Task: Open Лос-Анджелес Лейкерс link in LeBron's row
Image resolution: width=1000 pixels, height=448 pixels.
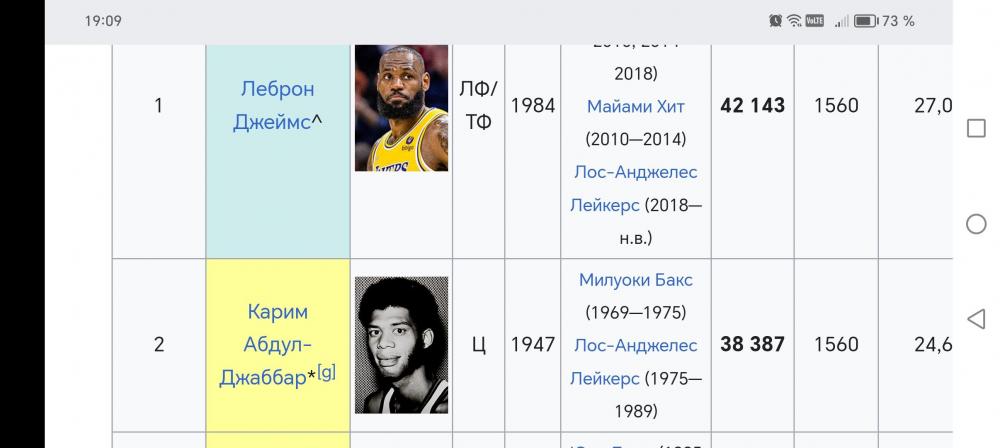Action: (x=636, y=188)
